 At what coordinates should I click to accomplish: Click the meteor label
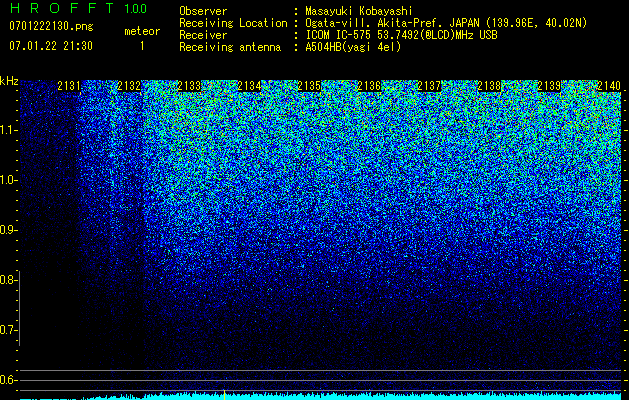(x=142, y=31)
